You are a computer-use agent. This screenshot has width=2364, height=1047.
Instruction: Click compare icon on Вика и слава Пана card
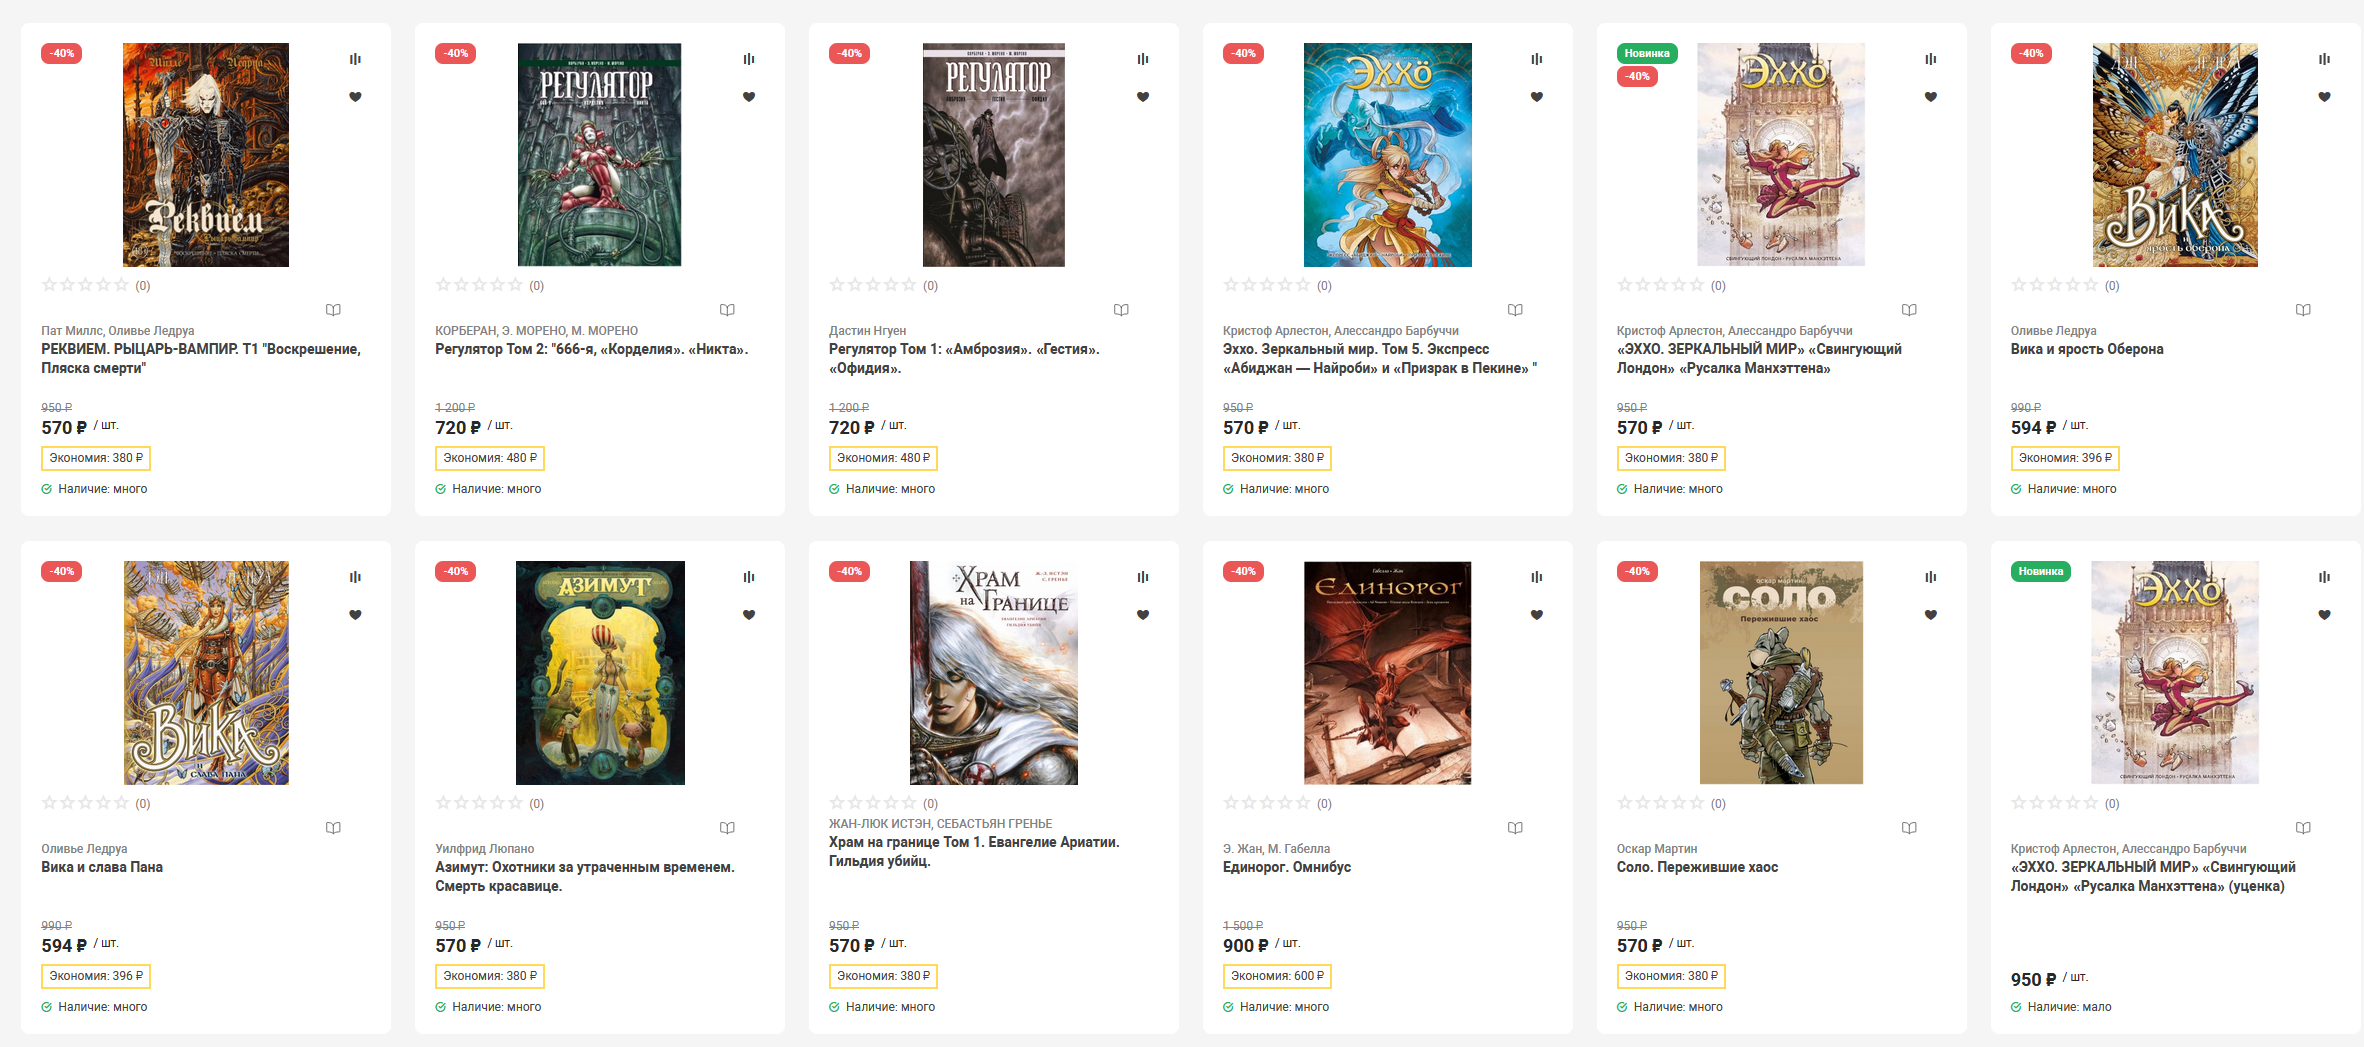(x=355, y=577)
